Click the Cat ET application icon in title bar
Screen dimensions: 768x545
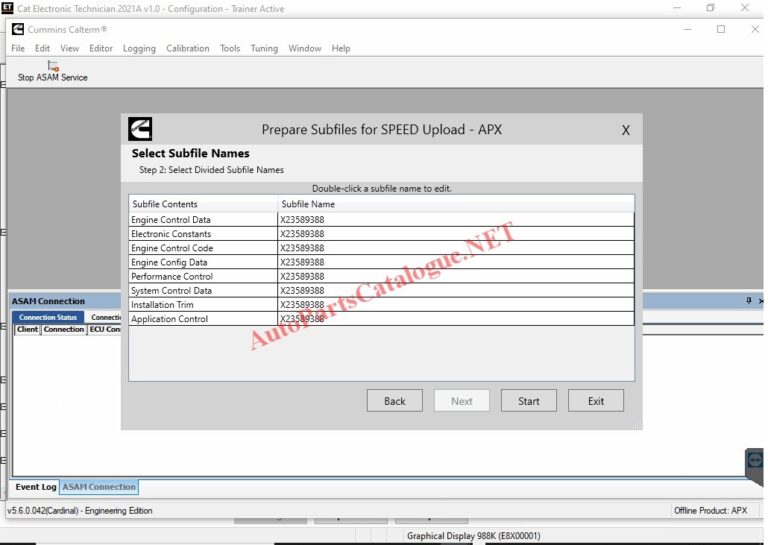tap(7, 8)
